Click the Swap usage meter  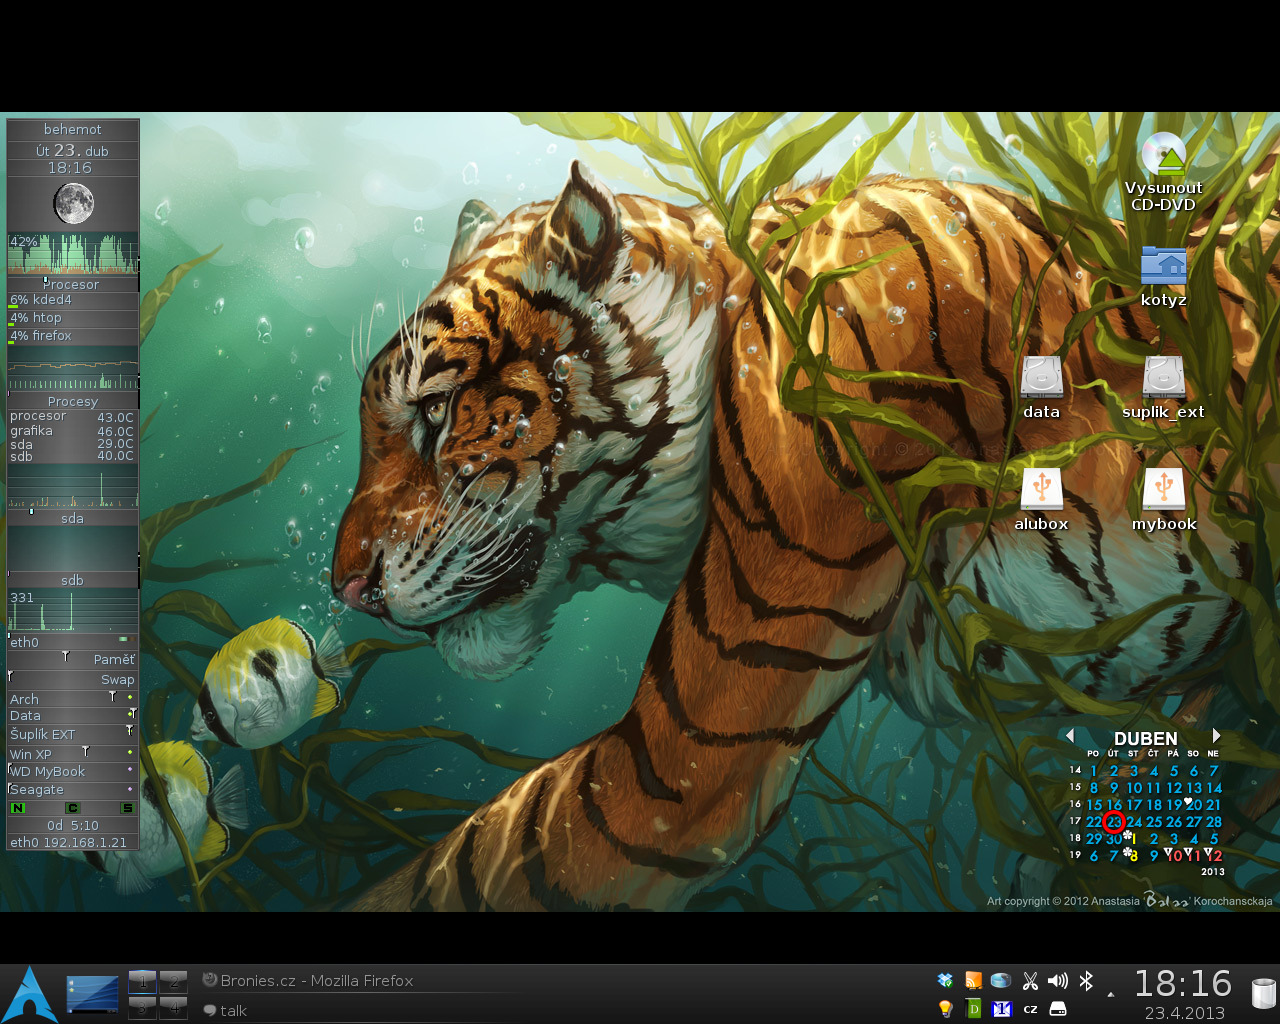click(73, 679)
